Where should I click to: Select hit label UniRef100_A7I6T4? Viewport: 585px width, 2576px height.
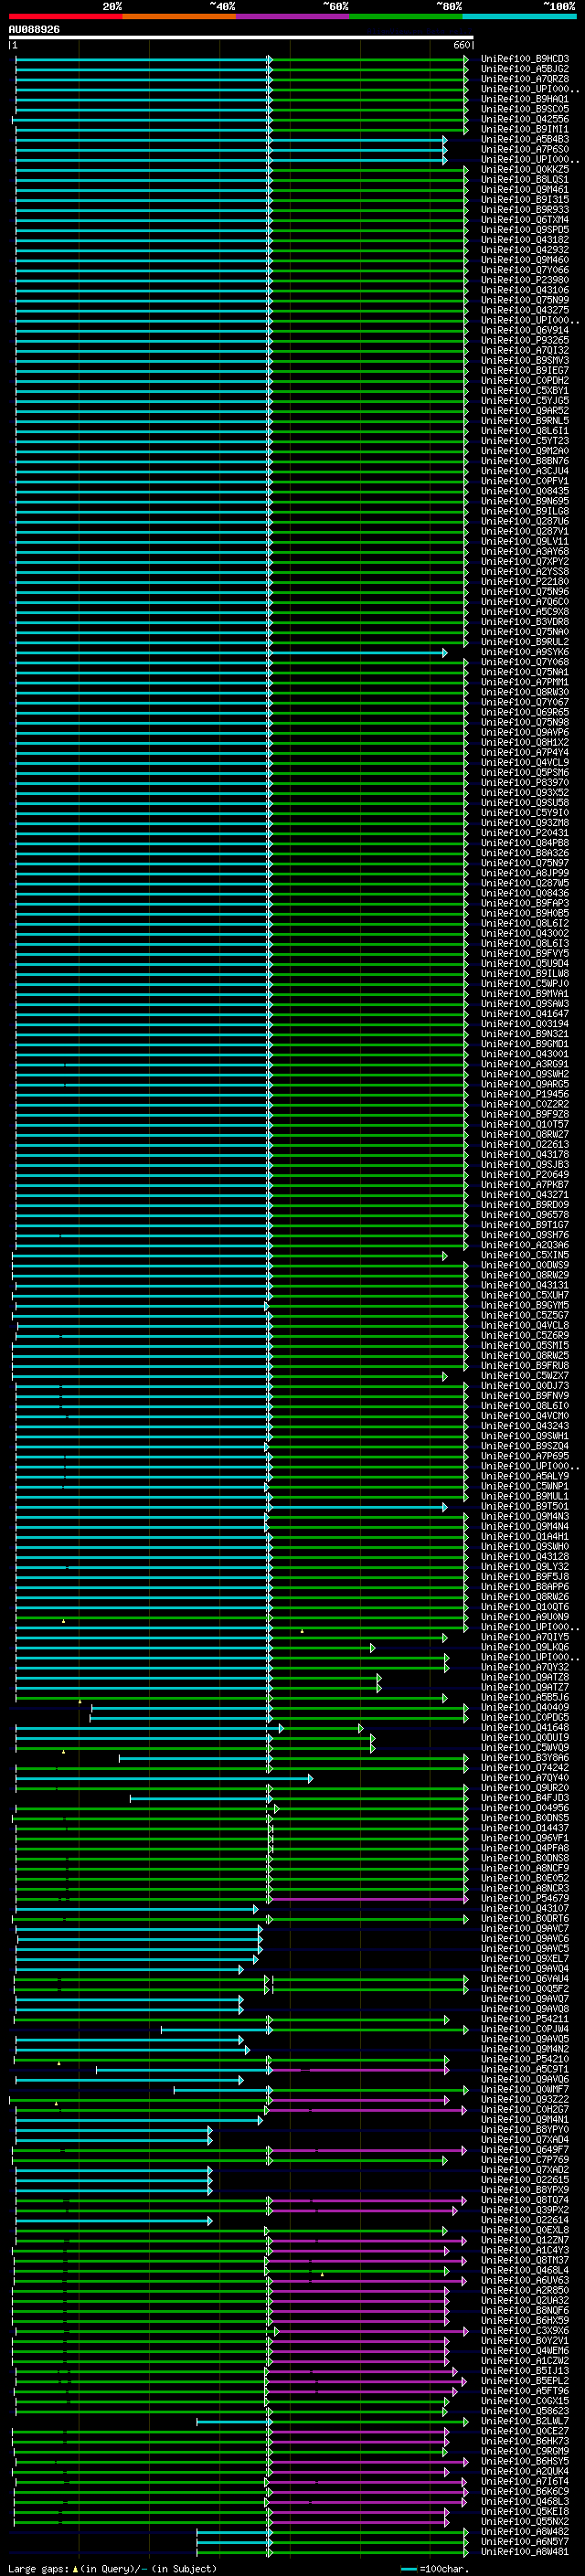[x=525, y=2482]
